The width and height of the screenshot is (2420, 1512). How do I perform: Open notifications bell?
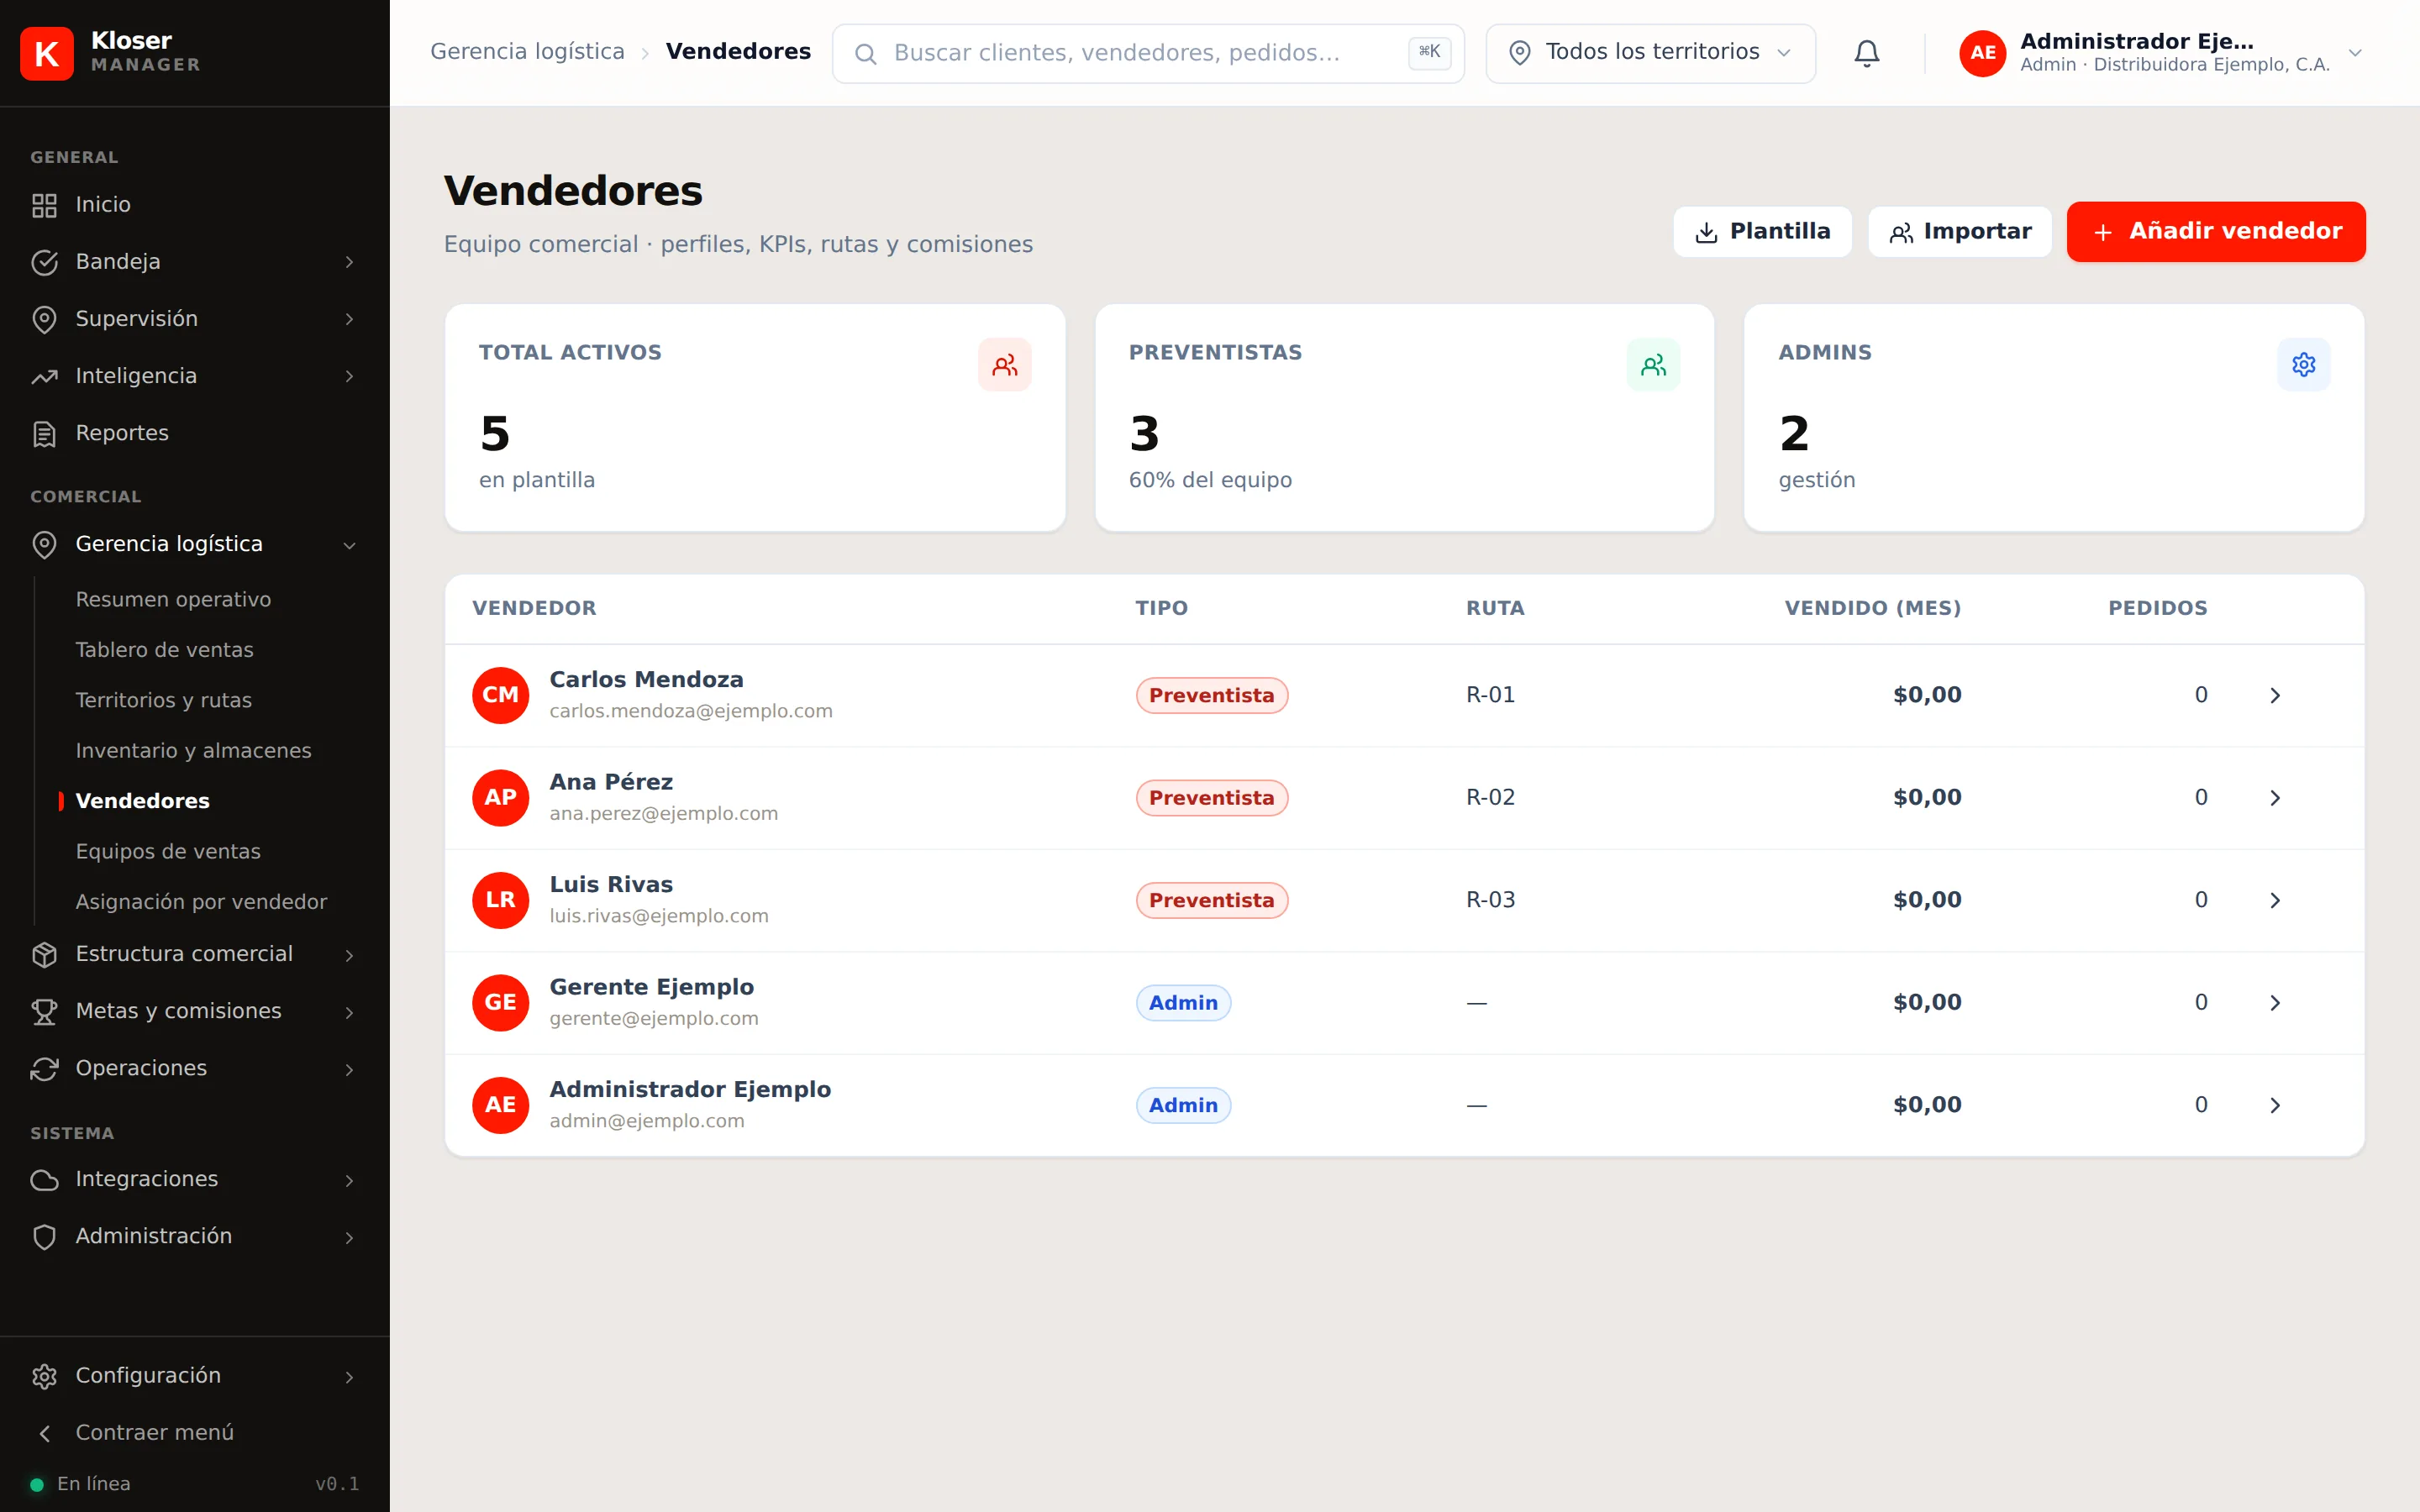[1866, 53]
